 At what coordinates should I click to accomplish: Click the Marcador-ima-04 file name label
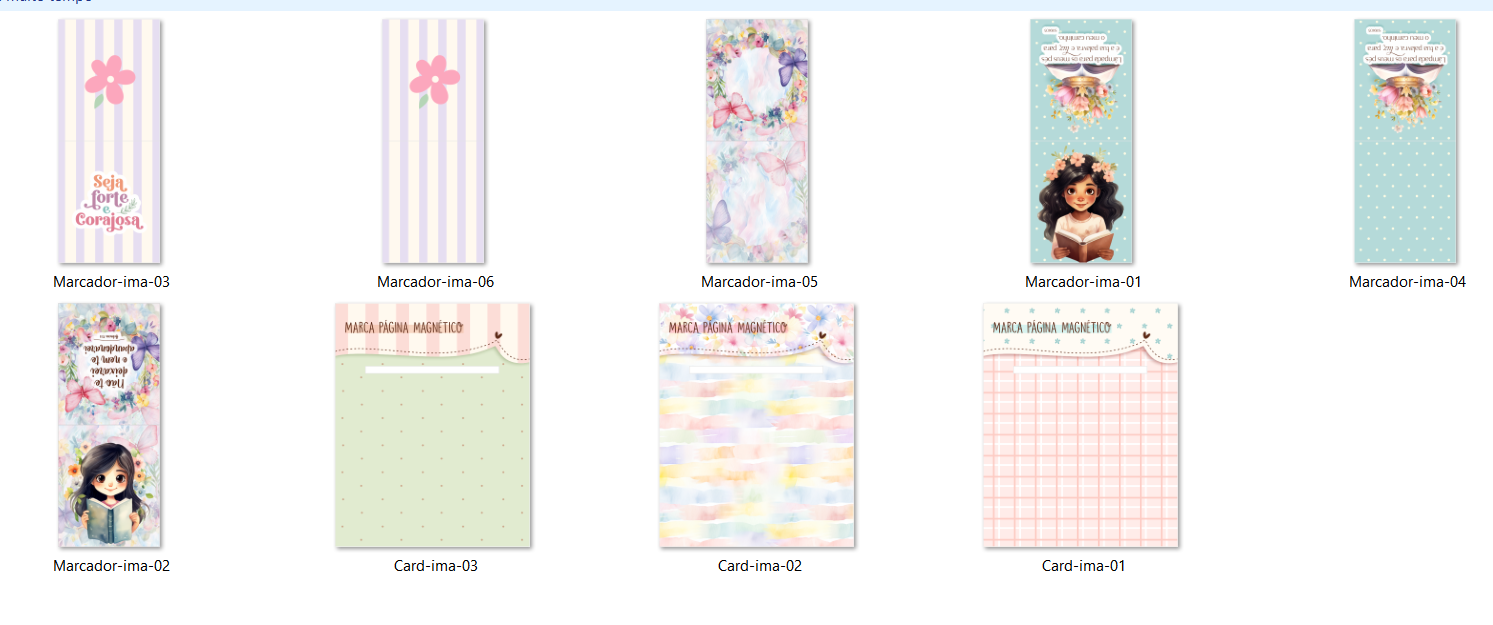pyautogui.click(x=1407, y=282)
